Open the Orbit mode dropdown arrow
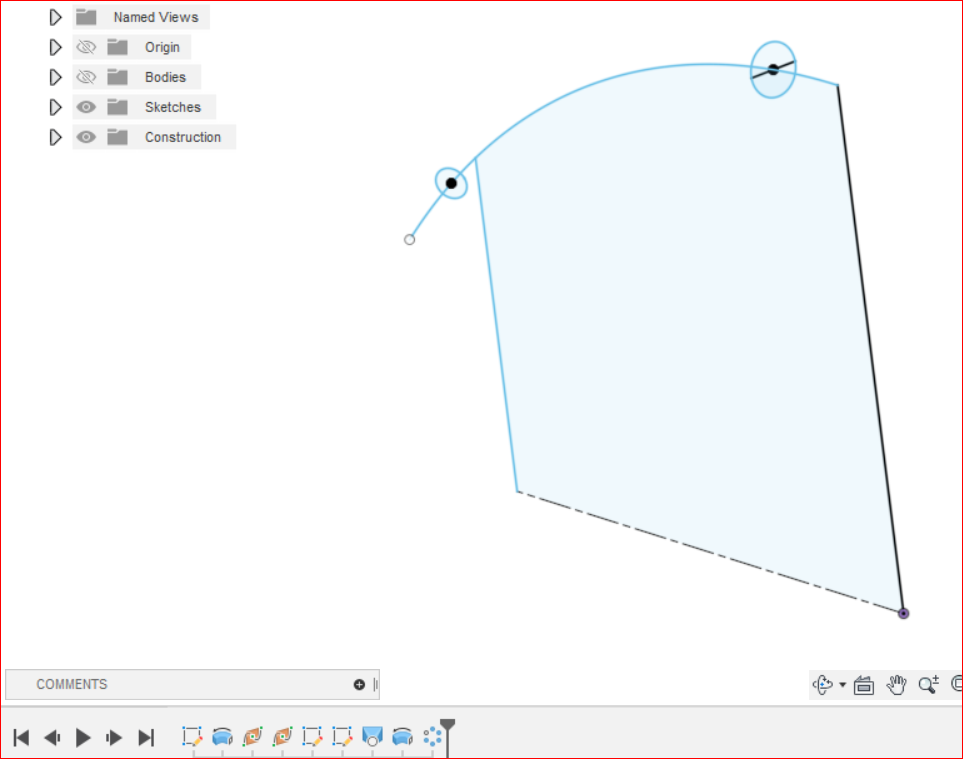Viewport: 963px width, 759px height. 842,685
